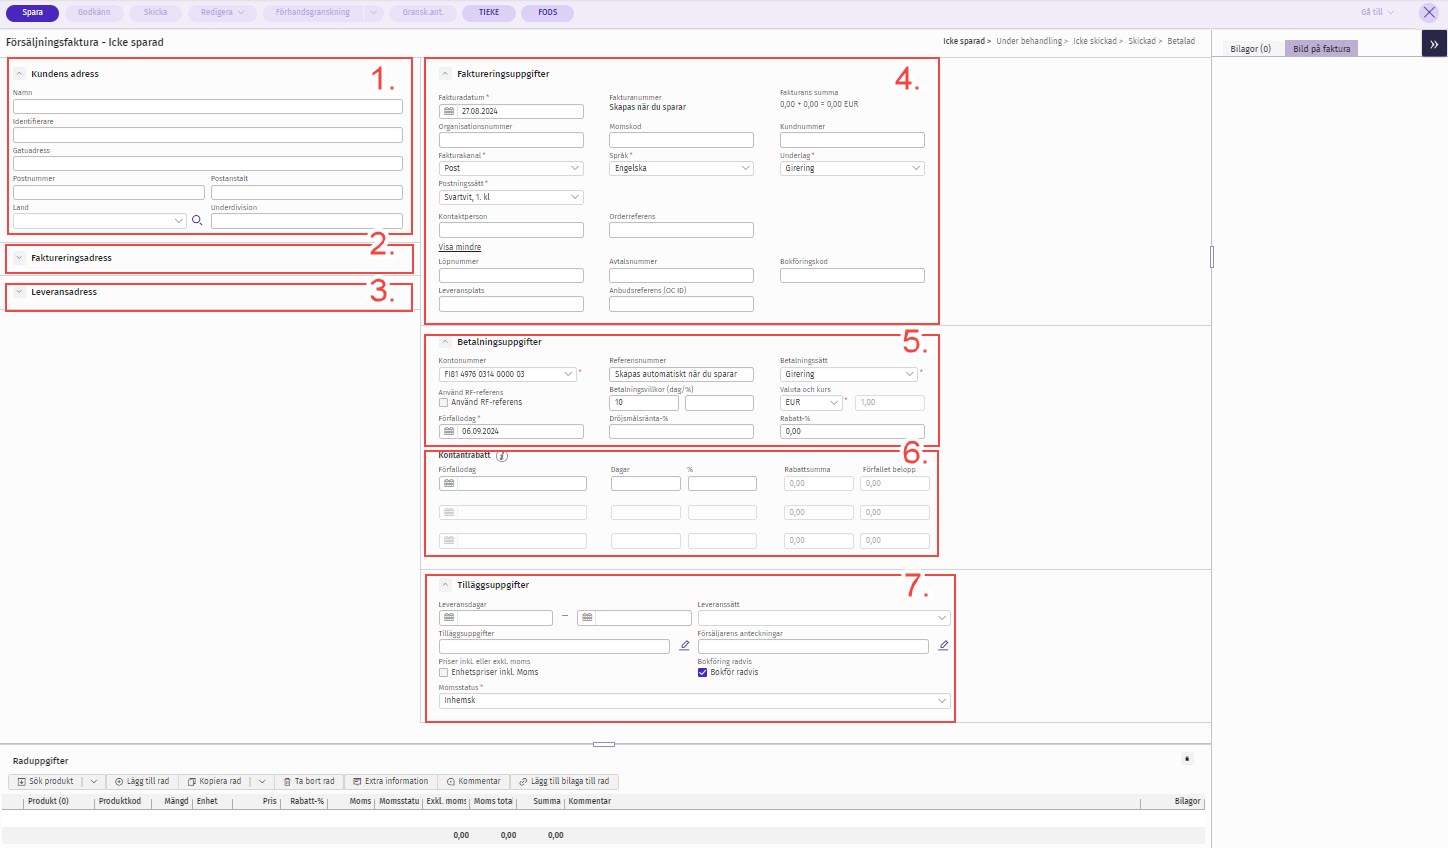The image size is (1448, 848).
Task: Open the first Leveransdagar calendar picker
Action: click(x=449, y=618)
